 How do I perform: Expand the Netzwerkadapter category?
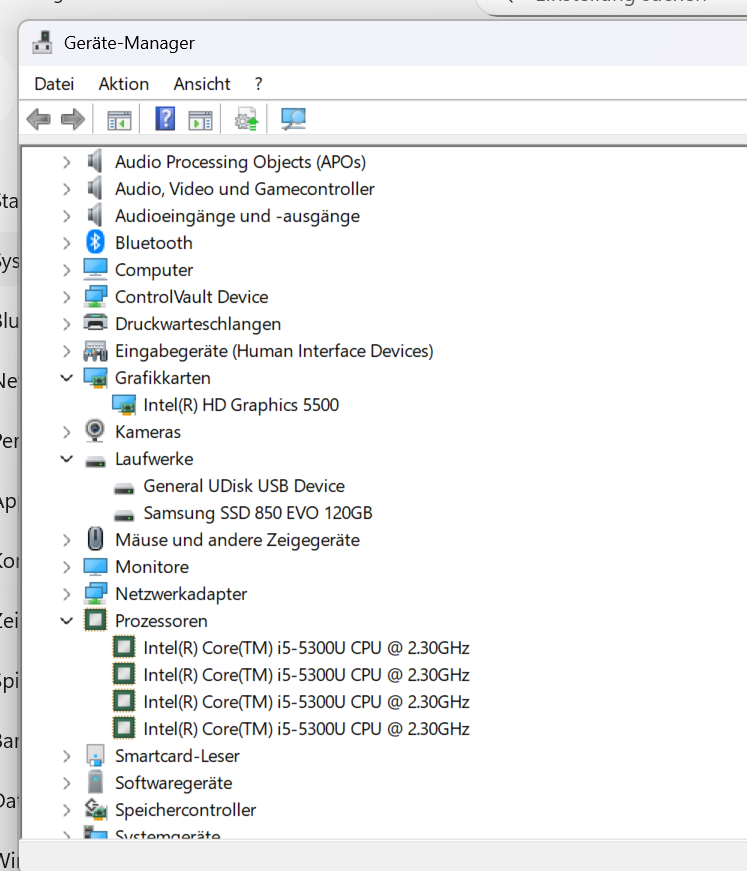click(x=67, y=594)
